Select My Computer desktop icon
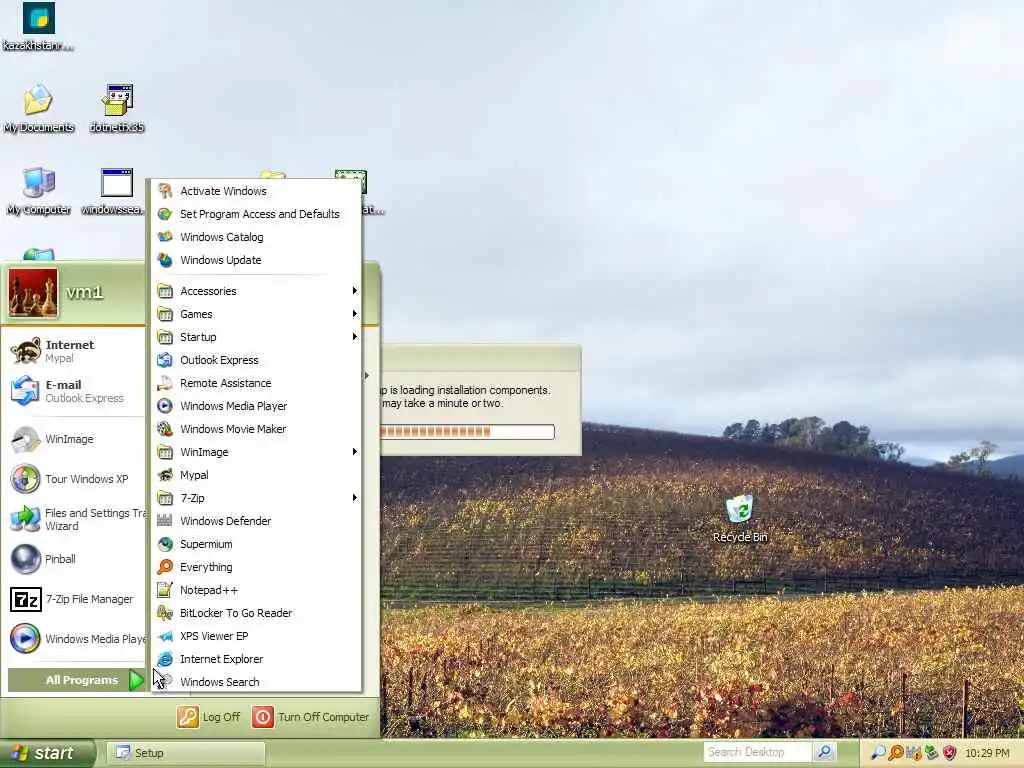The height and width of the screenshot is (768, 1024). coord(39,191)
